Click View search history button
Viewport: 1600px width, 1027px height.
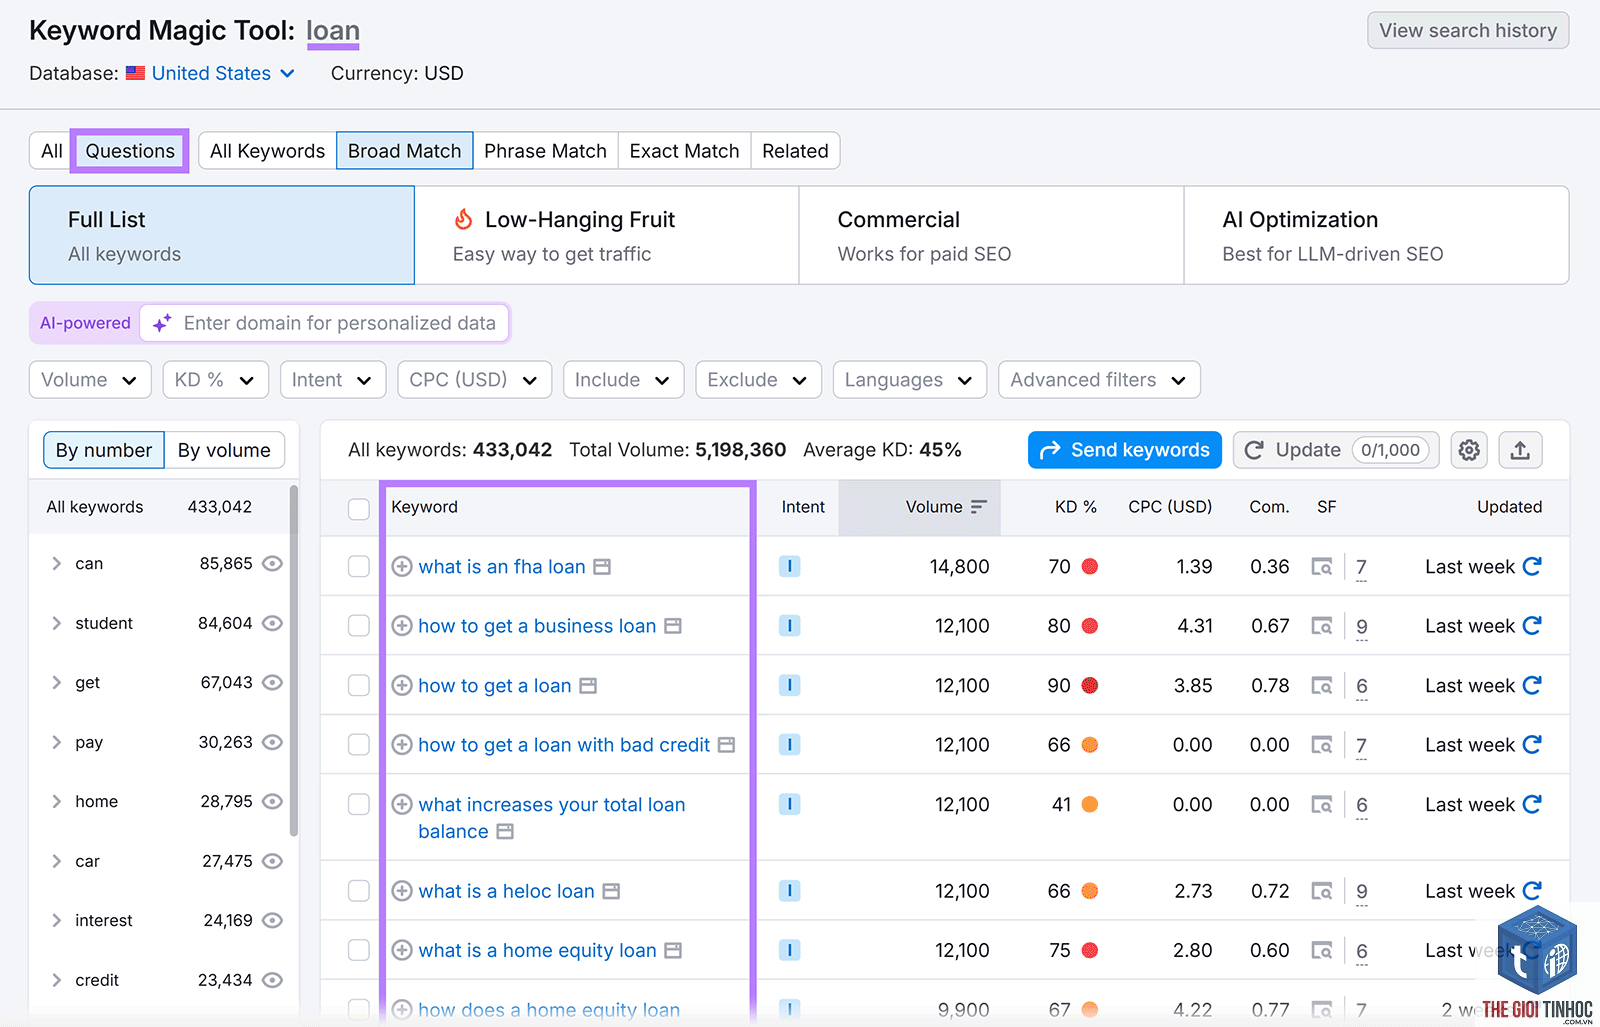[1468, 30]
